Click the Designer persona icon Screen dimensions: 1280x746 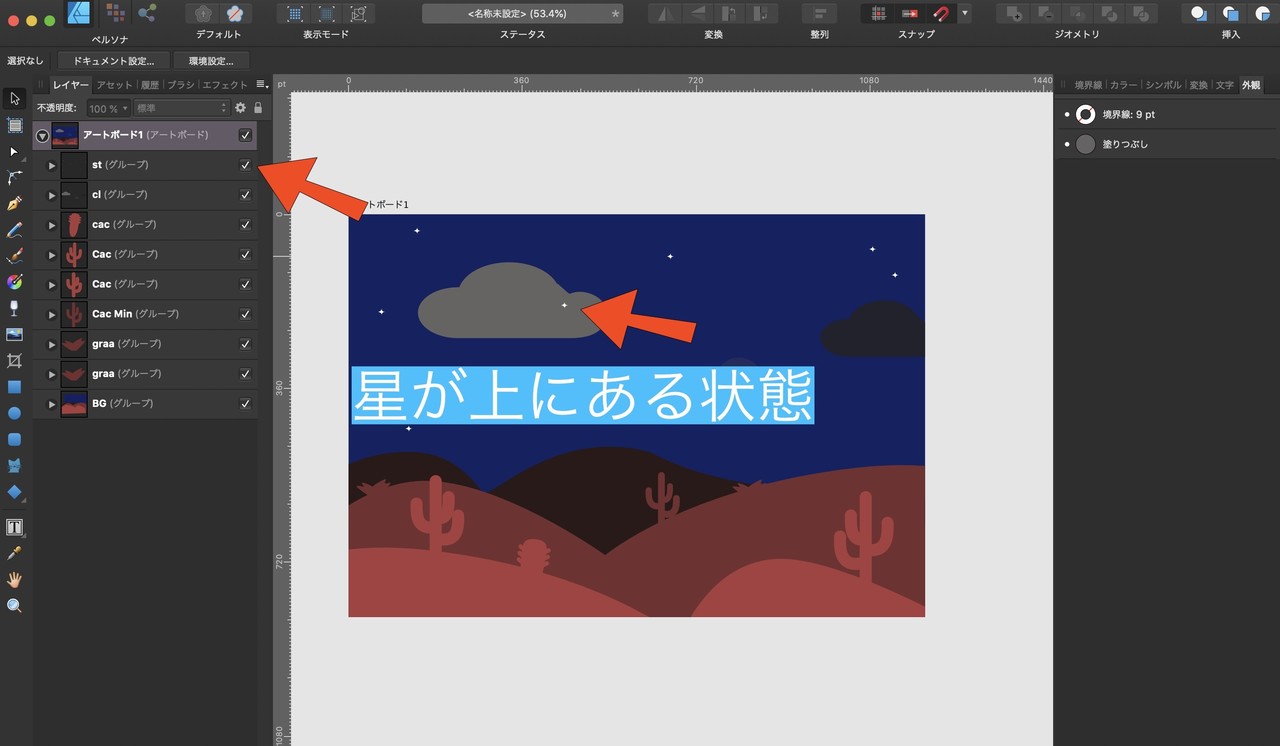click(81, 13)
